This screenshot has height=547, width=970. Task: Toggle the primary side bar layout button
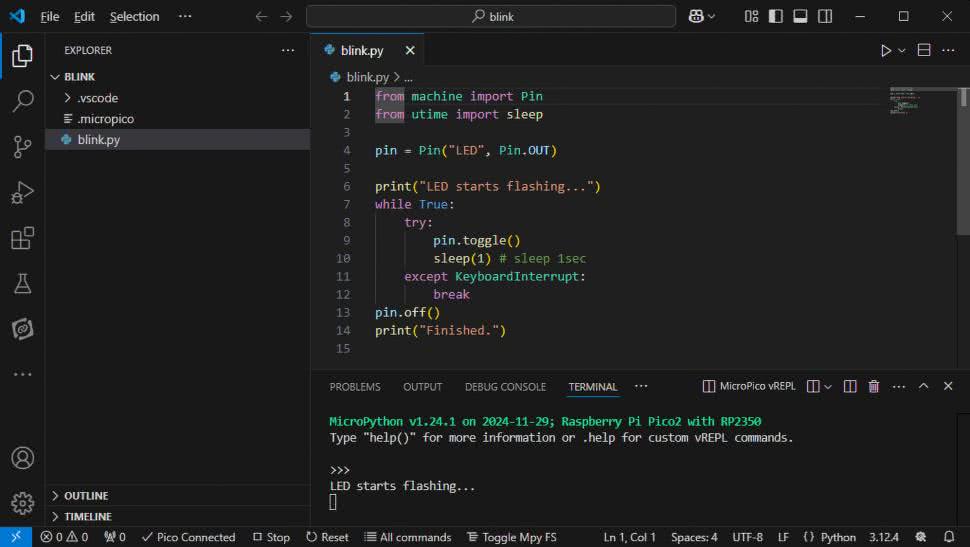click(x=776, y=16)
